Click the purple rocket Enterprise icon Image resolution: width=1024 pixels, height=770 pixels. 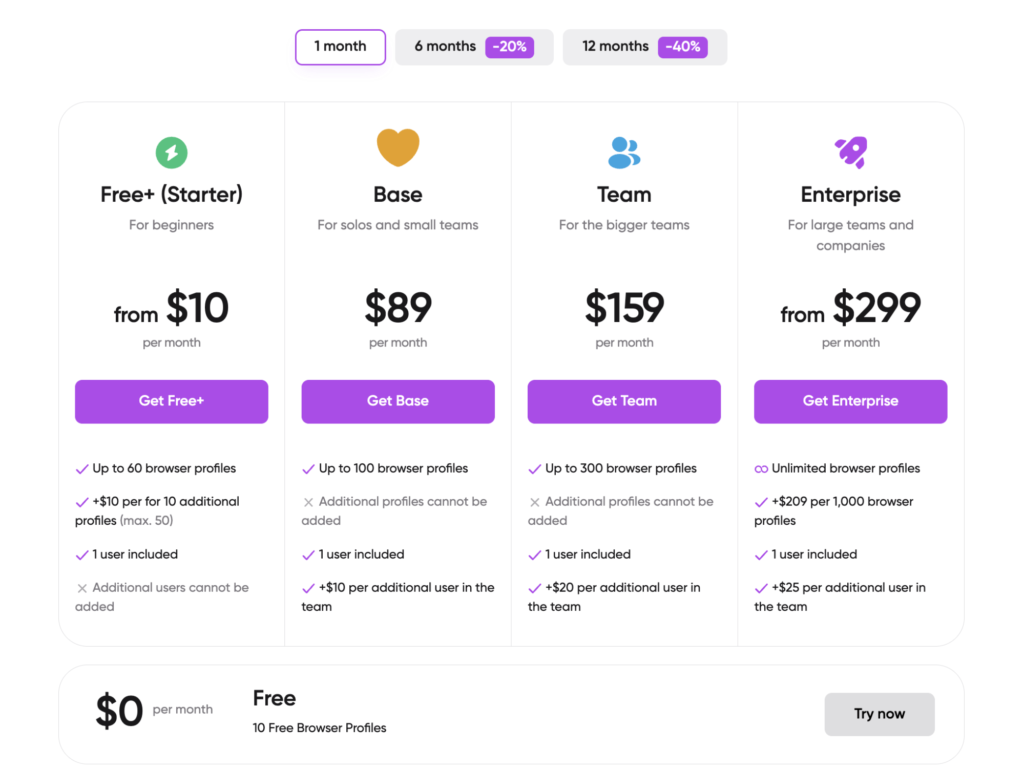851,152
